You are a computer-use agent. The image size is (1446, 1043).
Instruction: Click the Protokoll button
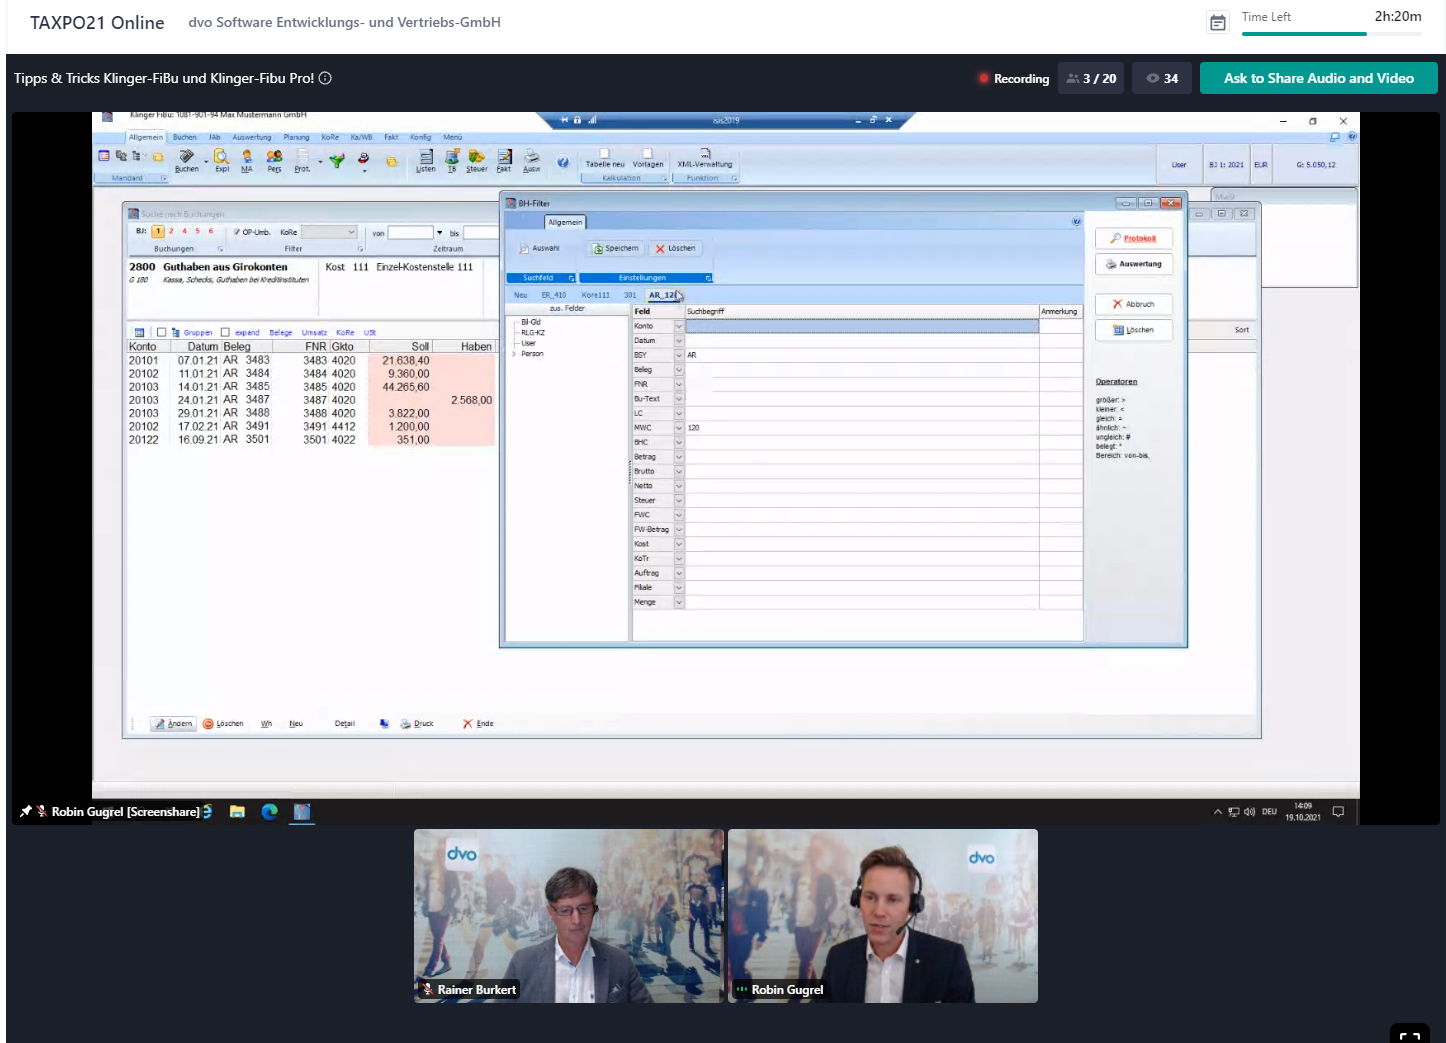coord(1133,238)
